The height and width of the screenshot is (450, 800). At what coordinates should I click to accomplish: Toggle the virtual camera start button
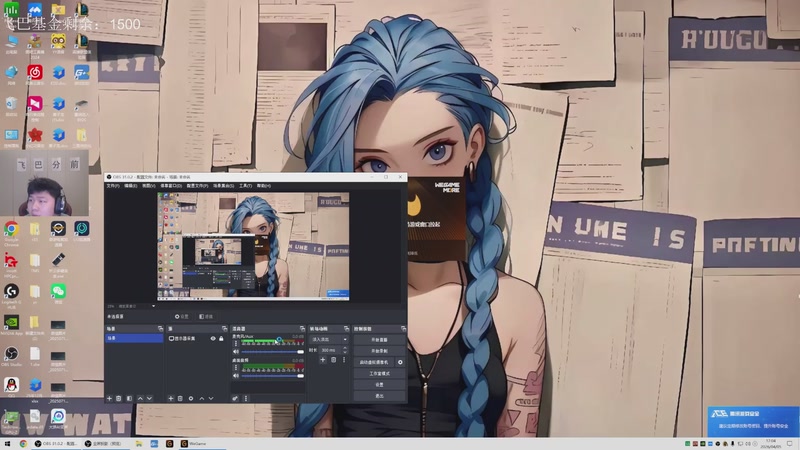[374, 362]
